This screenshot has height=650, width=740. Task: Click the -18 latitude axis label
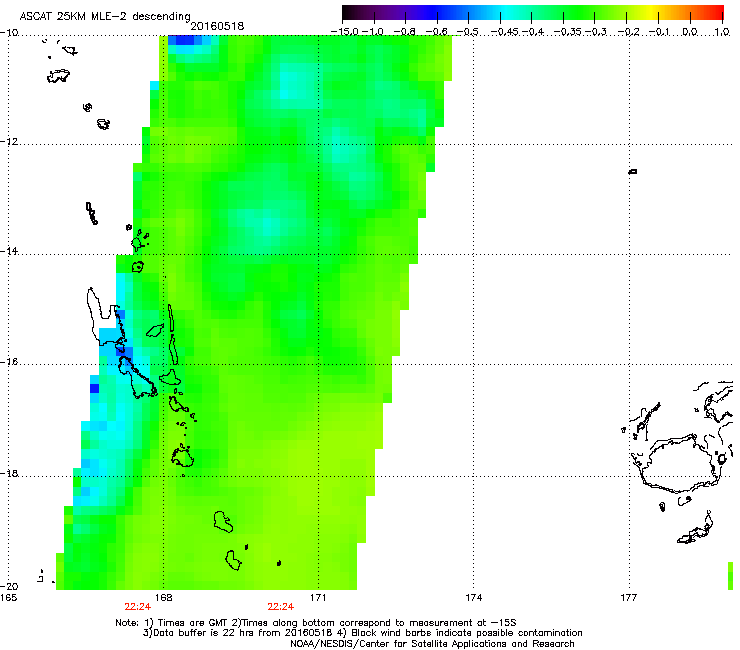(x=9, y=473)
